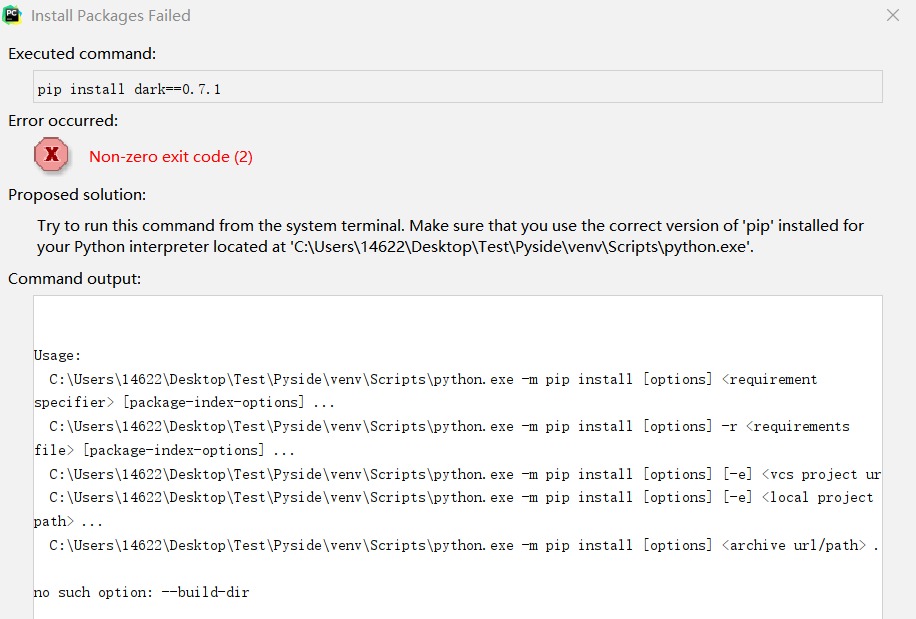This screenshot has width=916, height=619.
Task: Close the Install Packages Failed dialog
Action: [891, 14]
